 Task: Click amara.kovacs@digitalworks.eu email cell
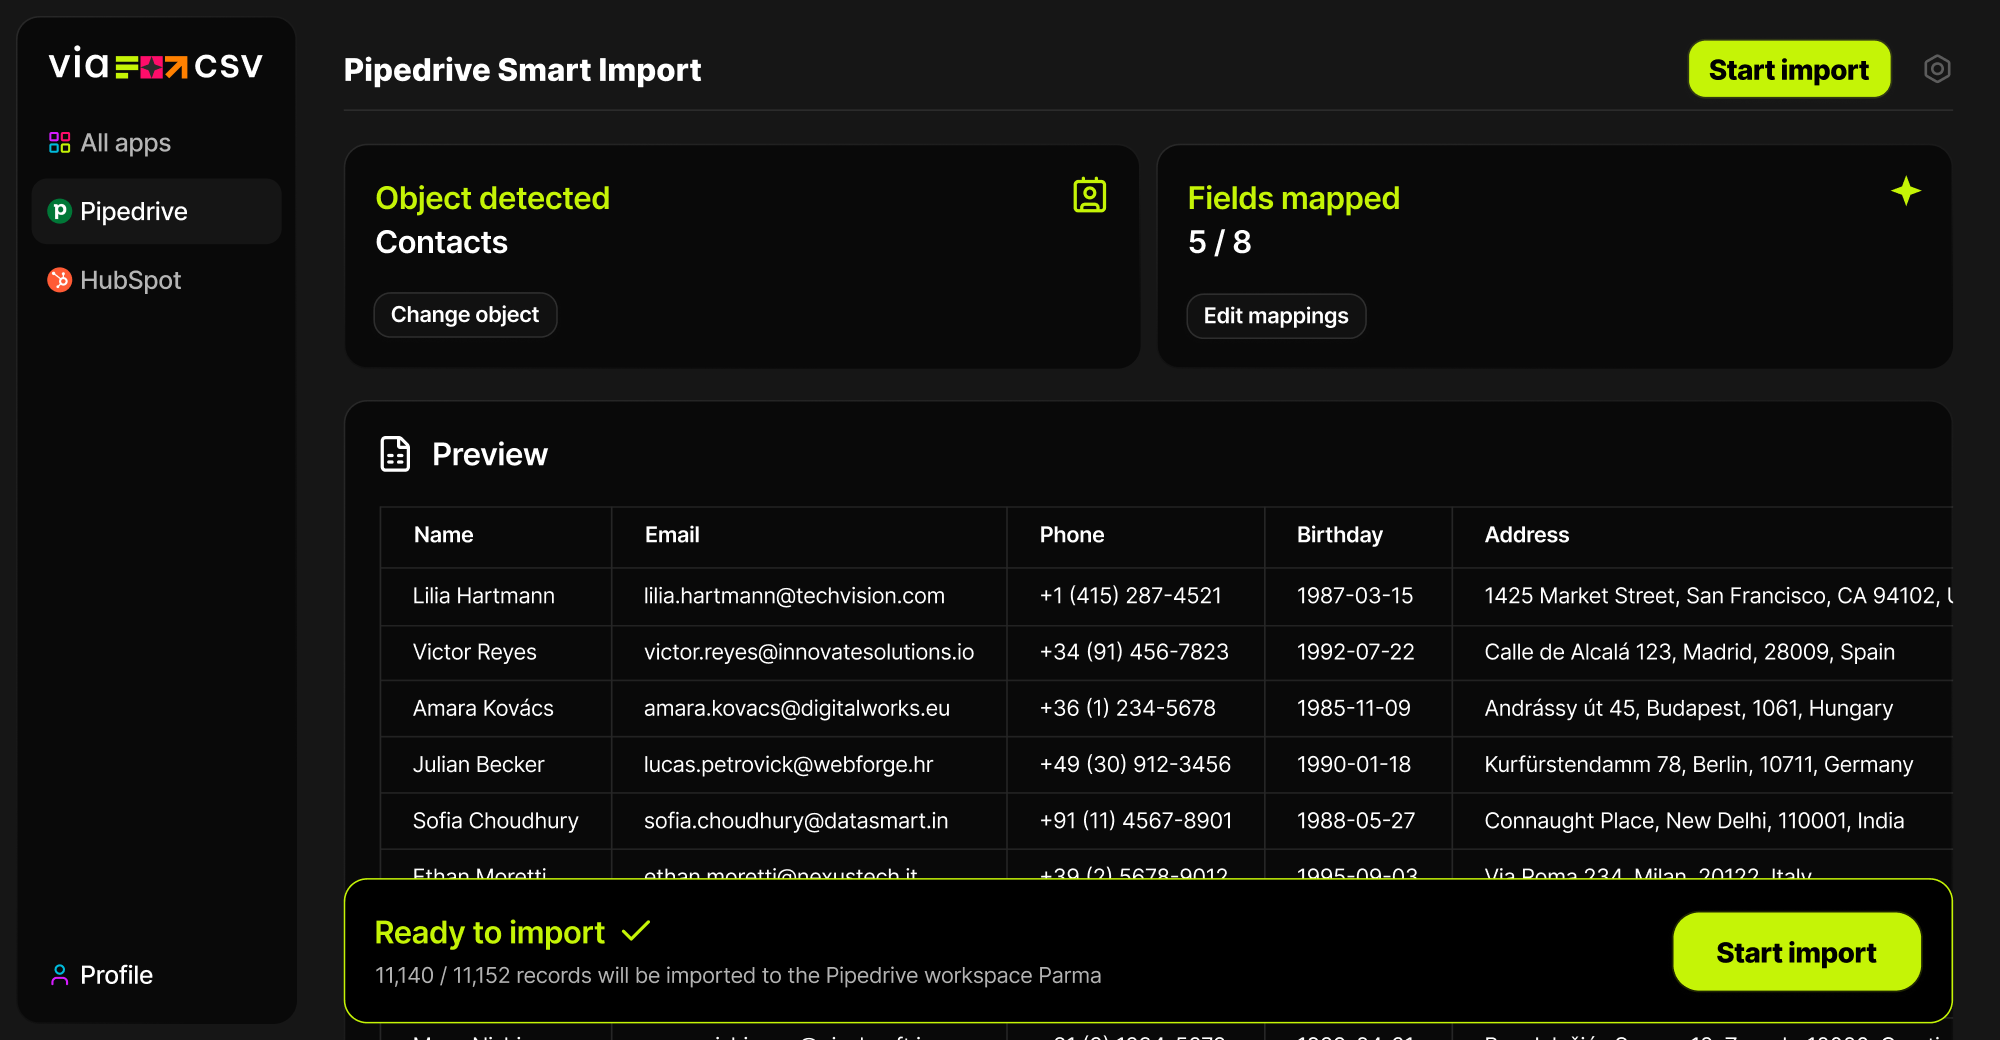coord(809,708)
